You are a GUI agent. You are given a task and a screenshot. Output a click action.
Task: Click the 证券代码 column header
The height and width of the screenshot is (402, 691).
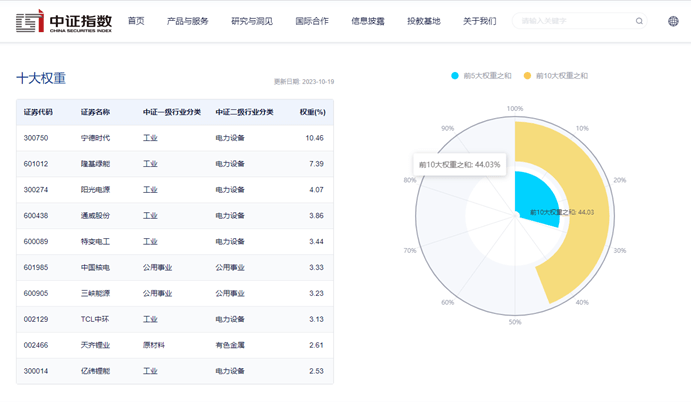click(38, 112)
